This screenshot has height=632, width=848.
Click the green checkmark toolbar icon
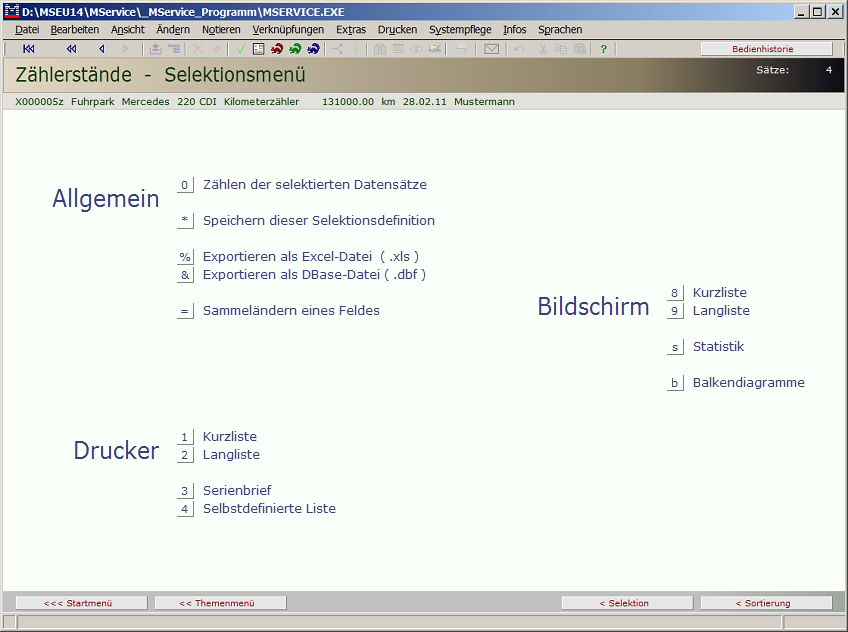240,48
